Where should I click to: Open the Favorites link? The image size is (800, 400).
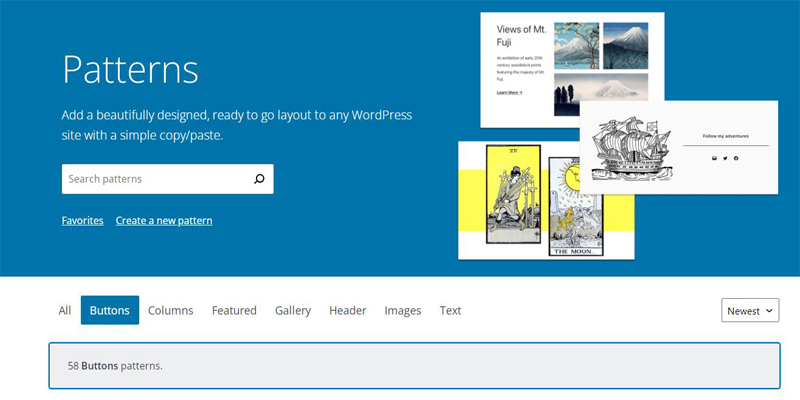coord(83,220)
